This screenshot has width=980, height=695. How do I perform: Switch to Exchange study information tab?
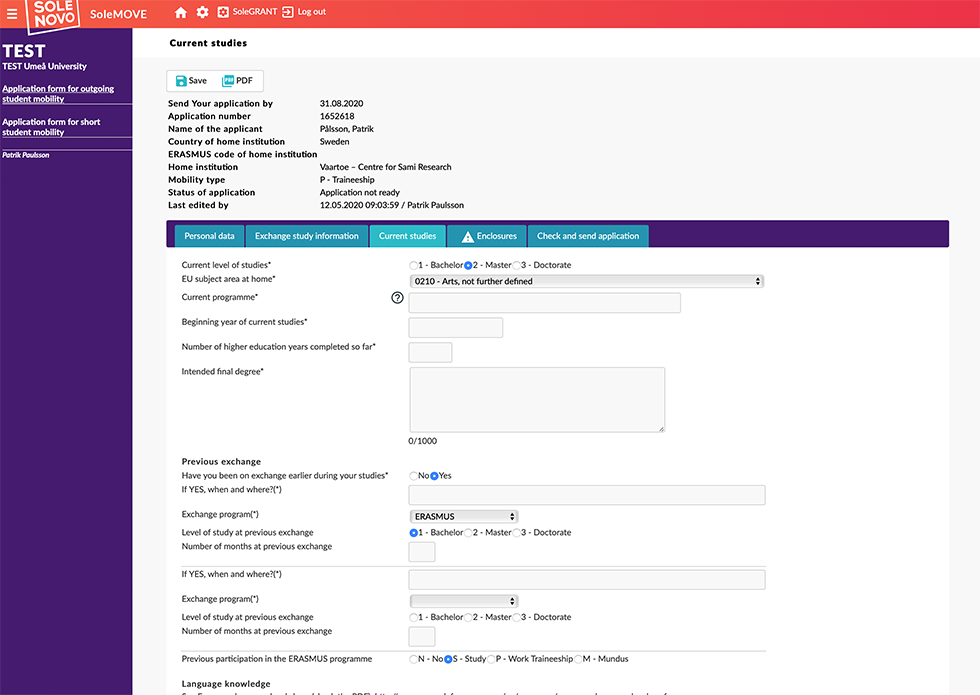coord(307,236)
